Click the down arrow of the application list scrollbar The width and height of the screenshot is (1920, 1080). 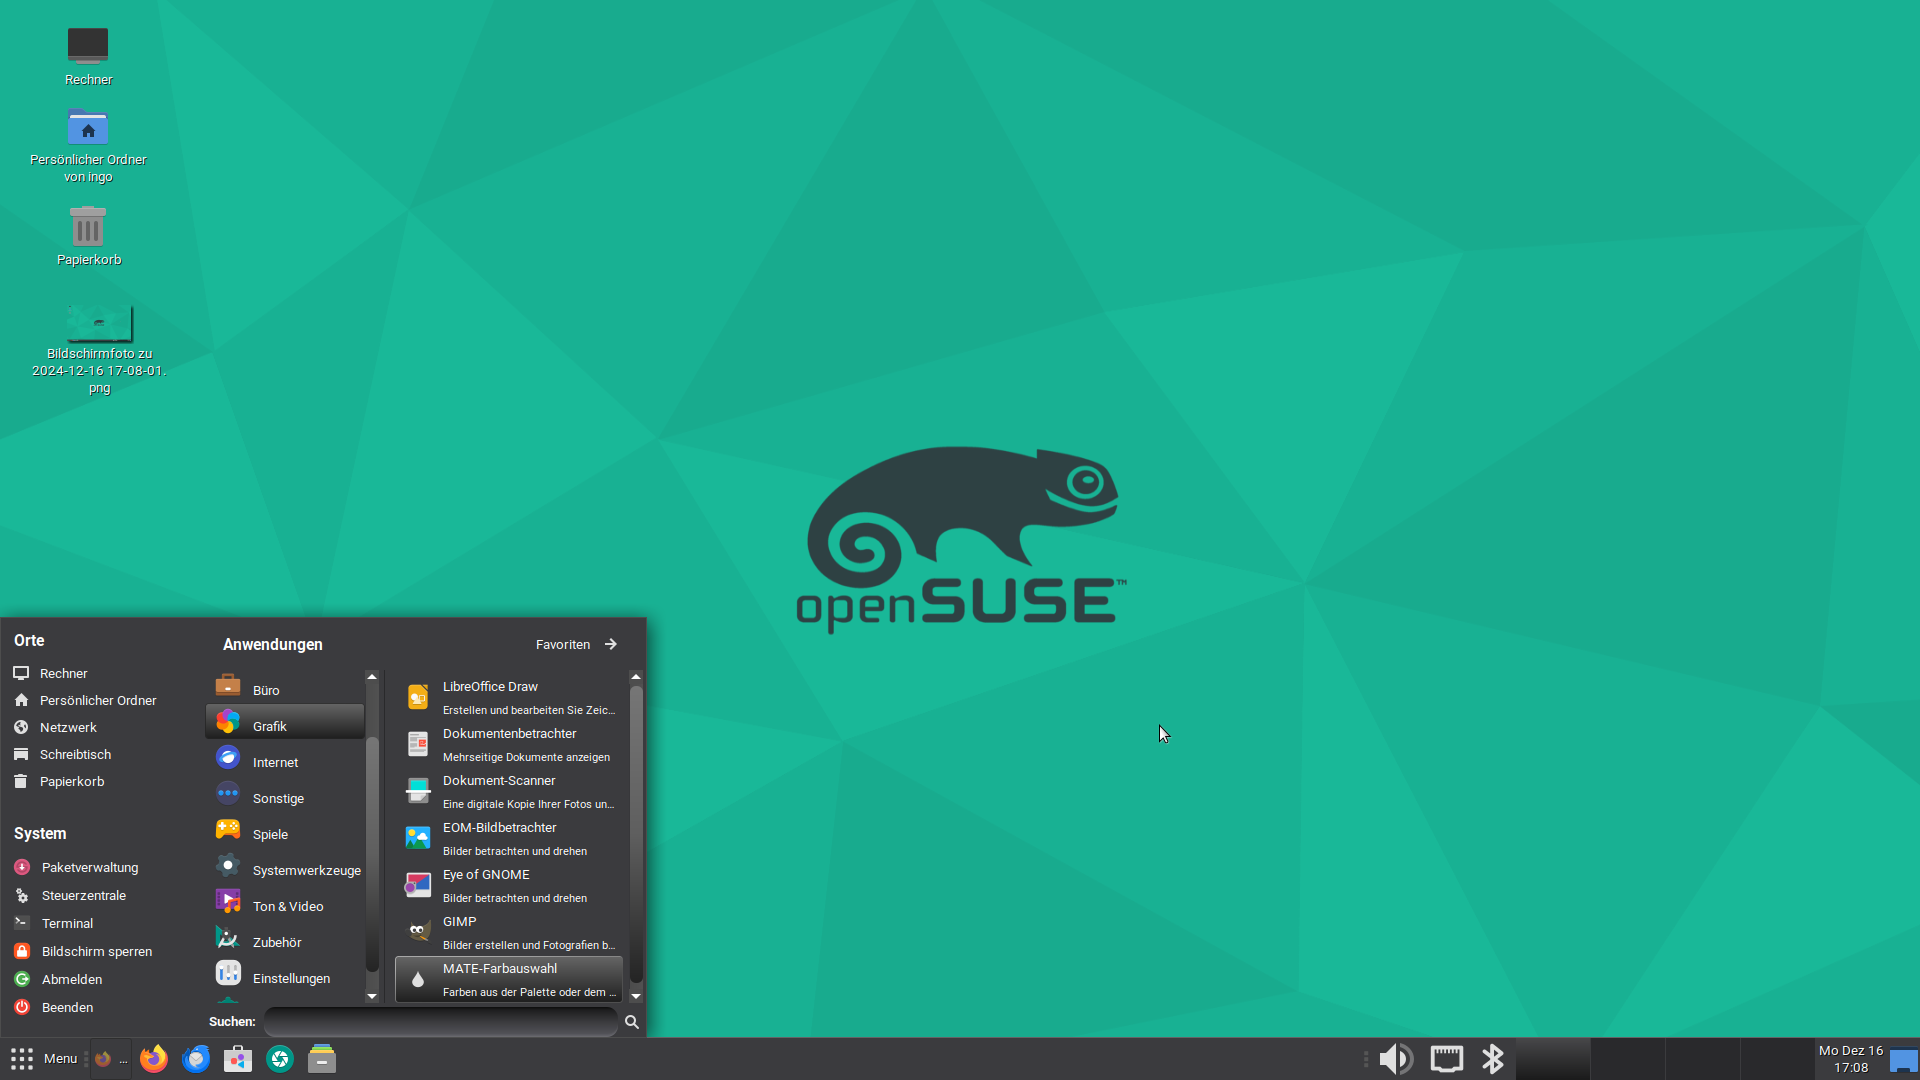(x=636, y=996)
